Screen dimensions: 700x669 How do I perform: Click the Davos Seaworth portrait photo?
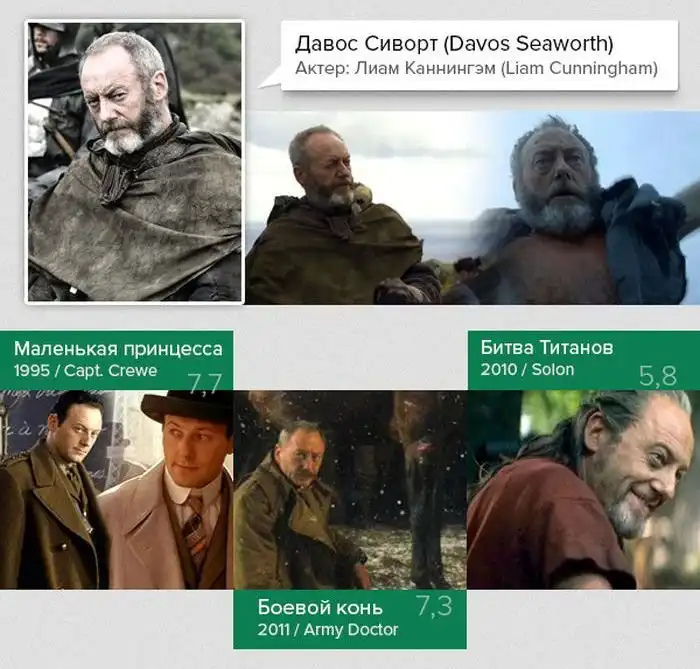[x=134, y=162]
